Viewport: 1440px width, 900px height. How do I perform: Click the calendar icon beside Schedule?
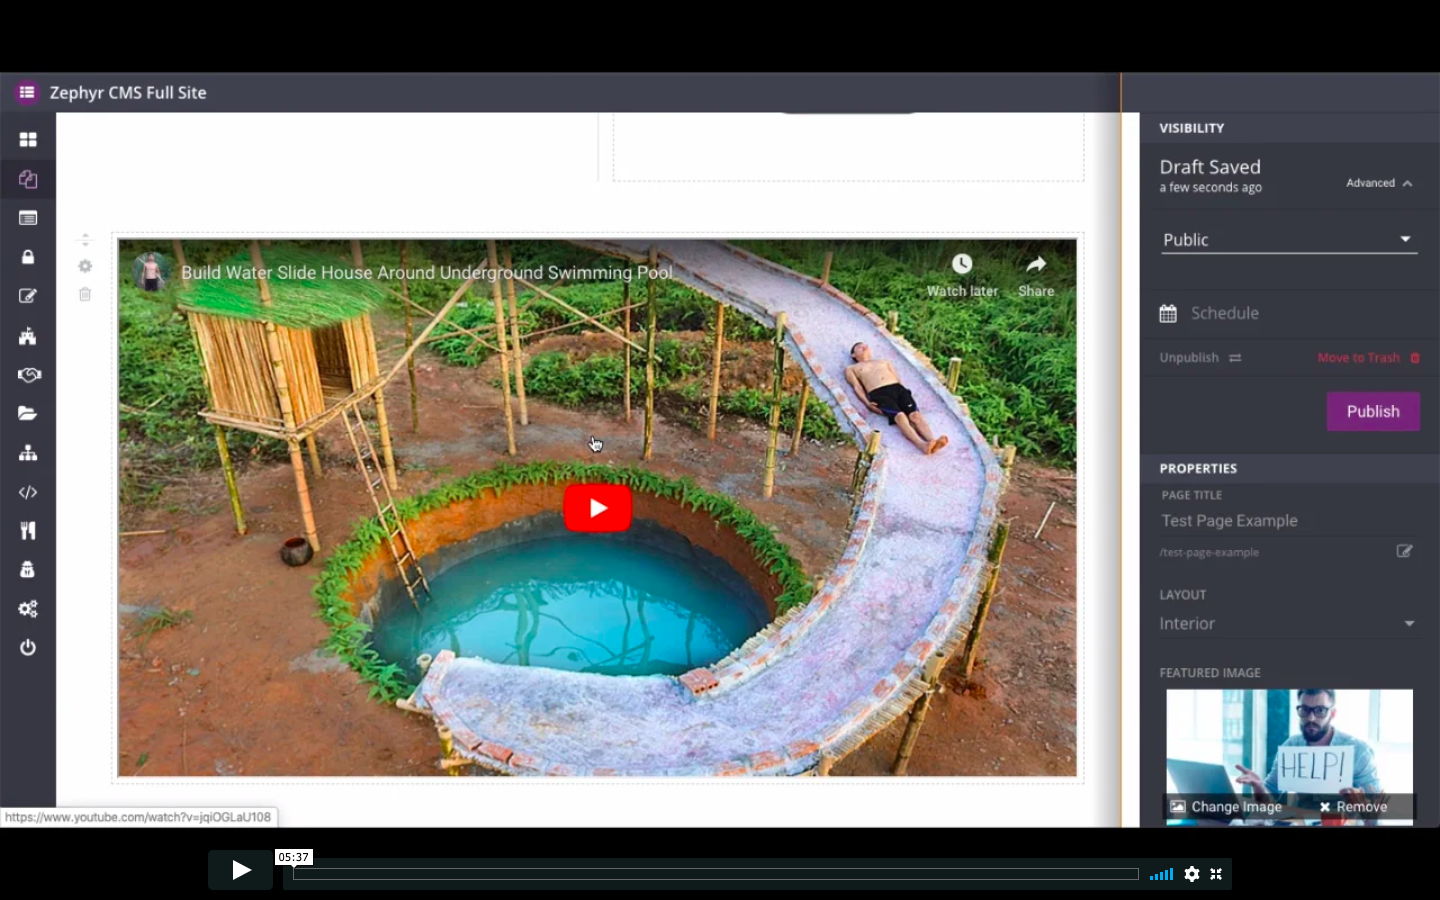pyautogui.click(x=1168, y=313)
